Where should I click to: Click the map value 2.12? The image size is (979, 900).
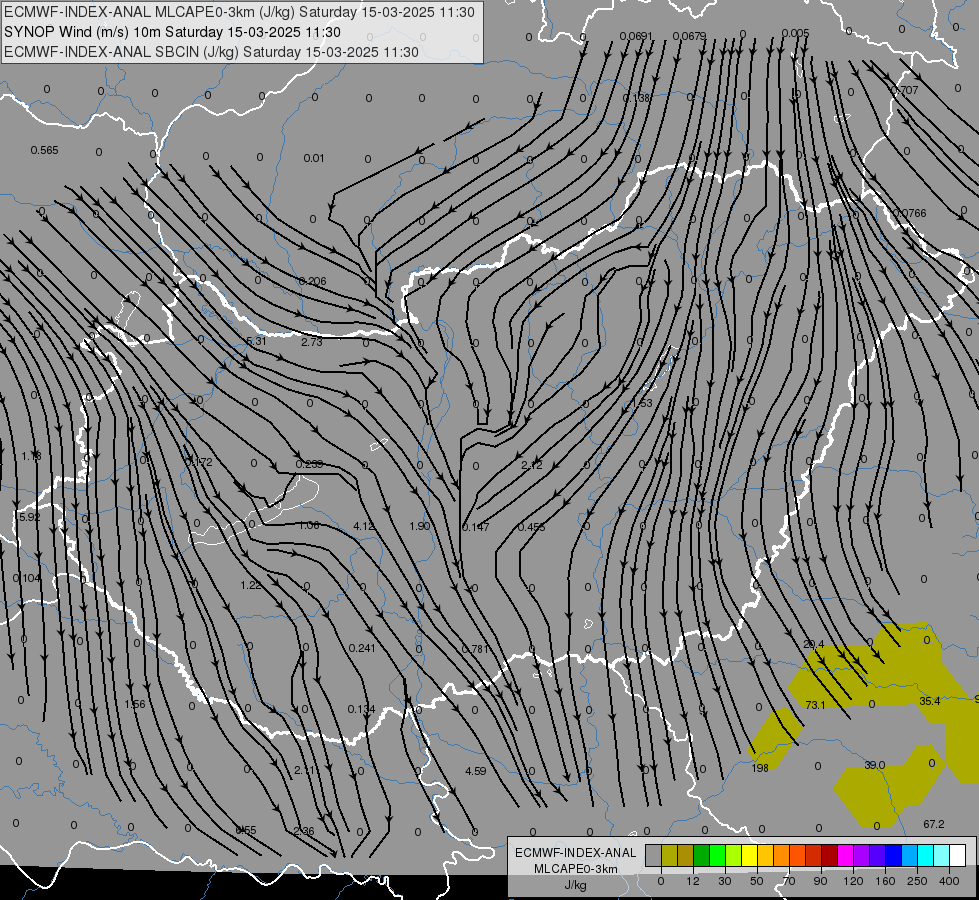point(532,465)
